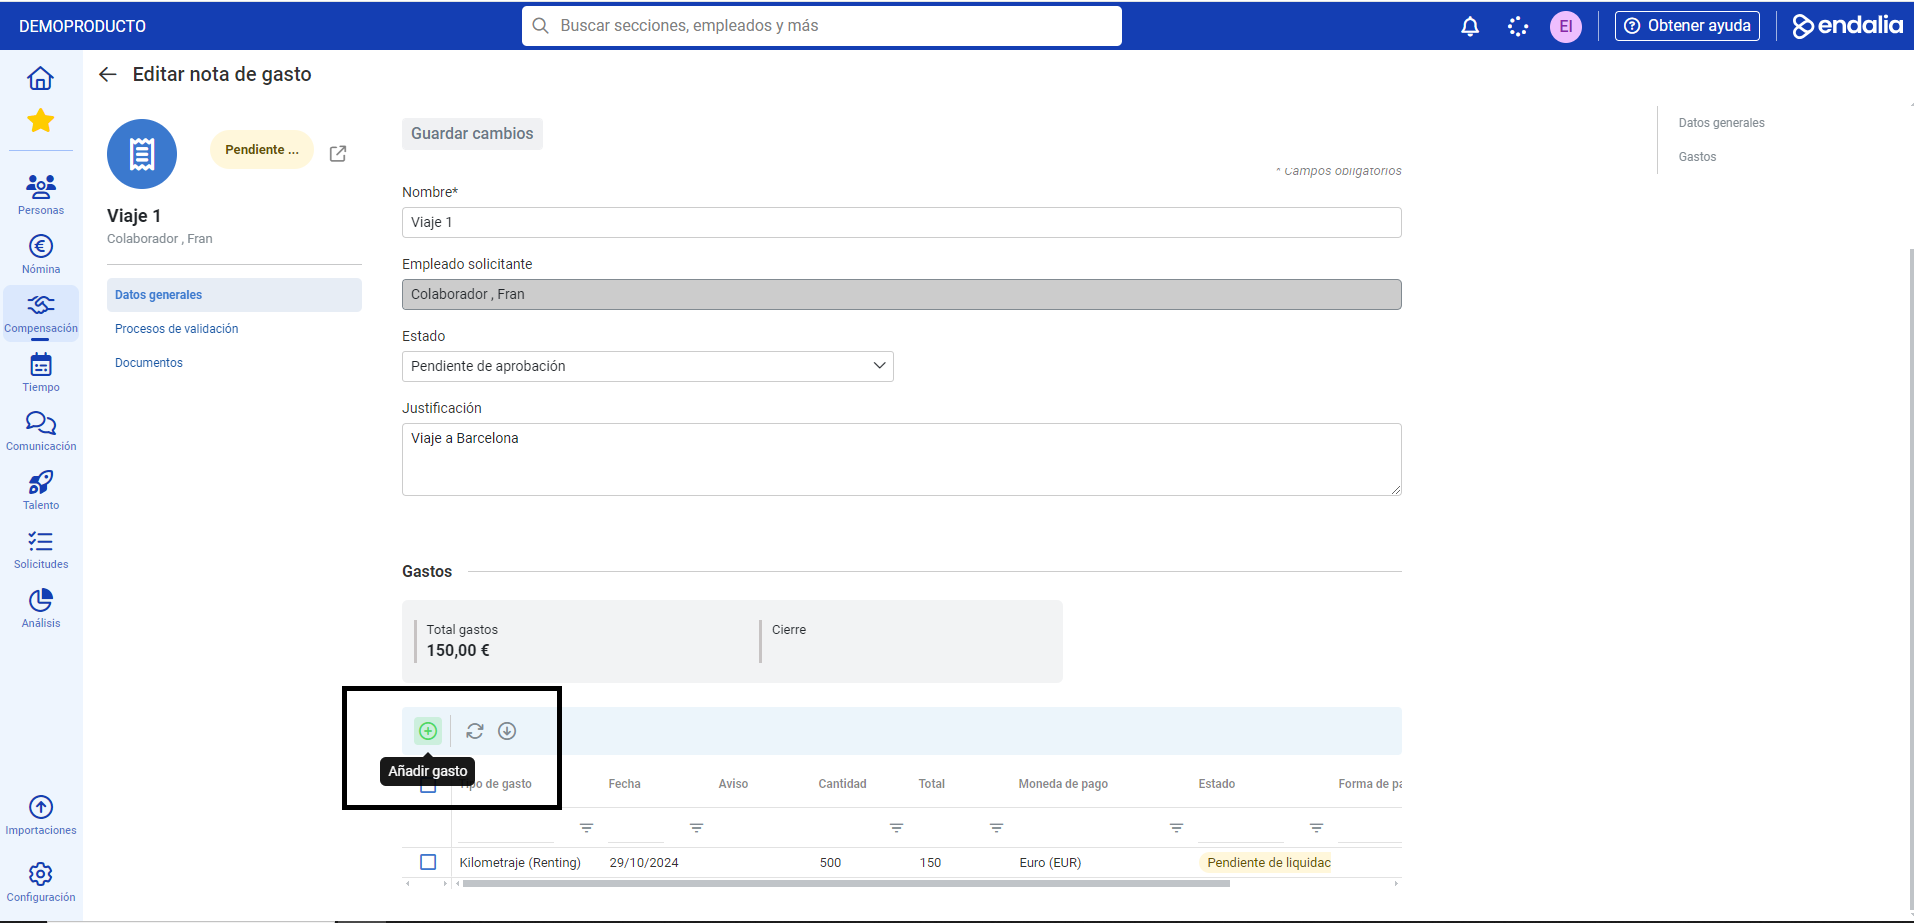The image size is (1914, 923).
Task: Select Datos generales in left menu
Action: 234,295
